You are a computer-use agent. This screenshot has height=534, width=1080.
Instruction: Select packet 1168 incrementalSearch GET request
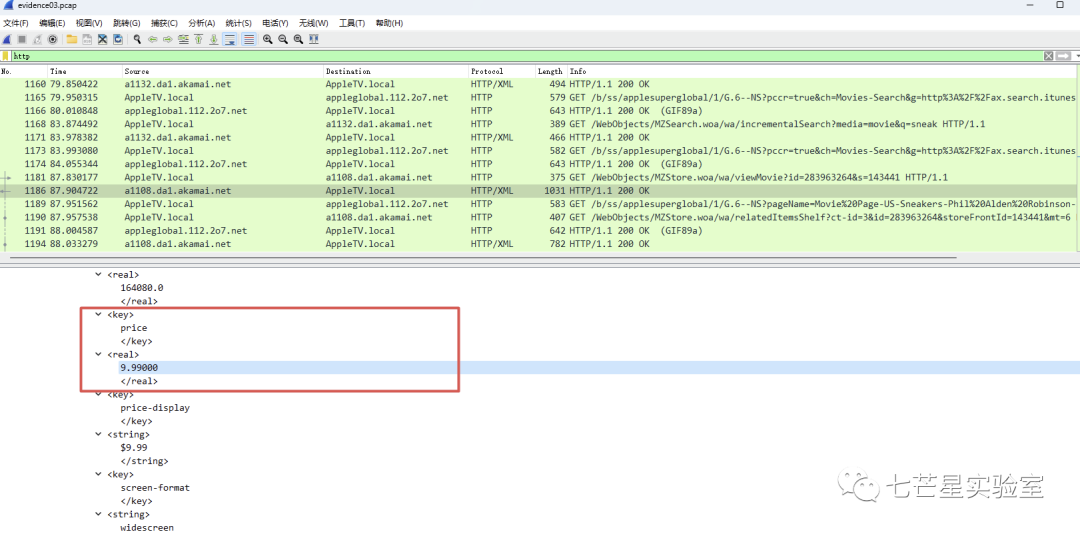coord(537,124)
